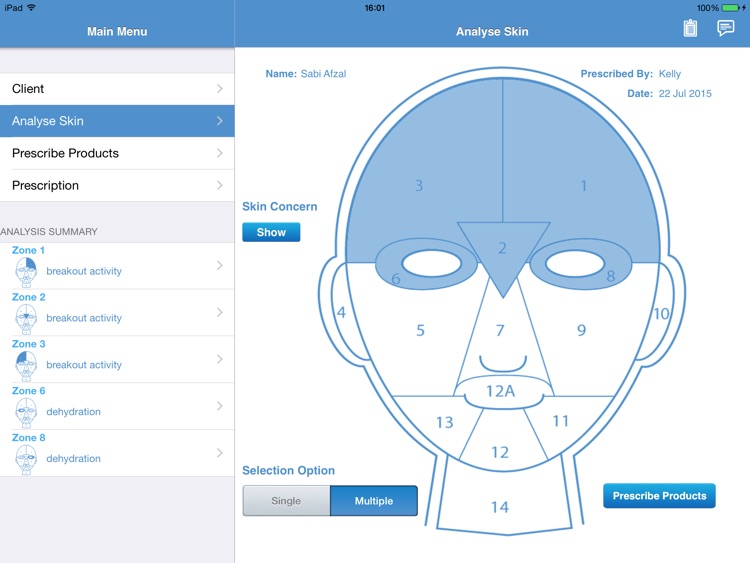Expand the Analyse Skin row chevron
Image resolution: width=750 pixels, height=563 pixels.
[x=220, y=121]
